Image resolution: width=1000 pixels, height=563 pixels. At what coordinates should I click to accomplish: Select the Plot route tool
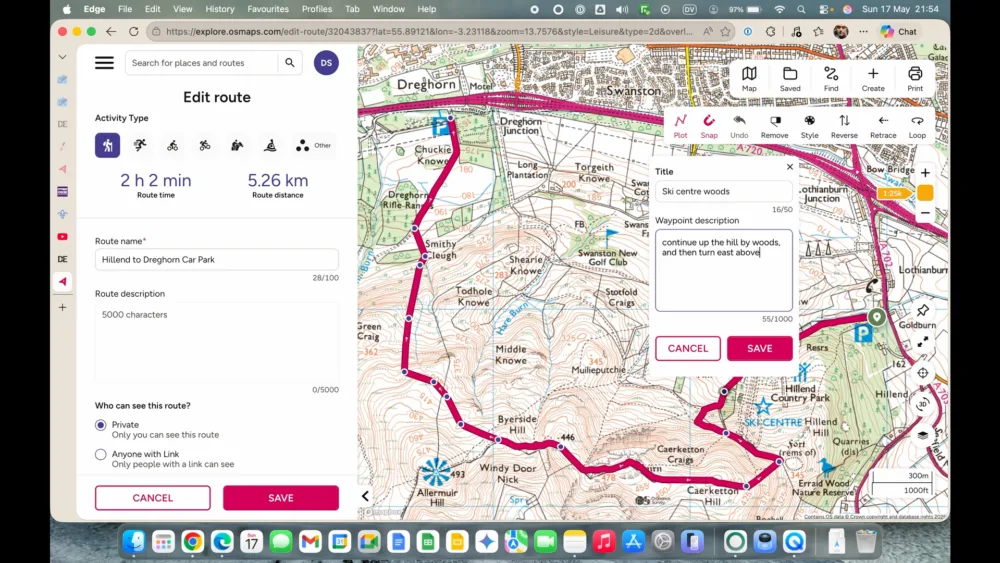680,126
